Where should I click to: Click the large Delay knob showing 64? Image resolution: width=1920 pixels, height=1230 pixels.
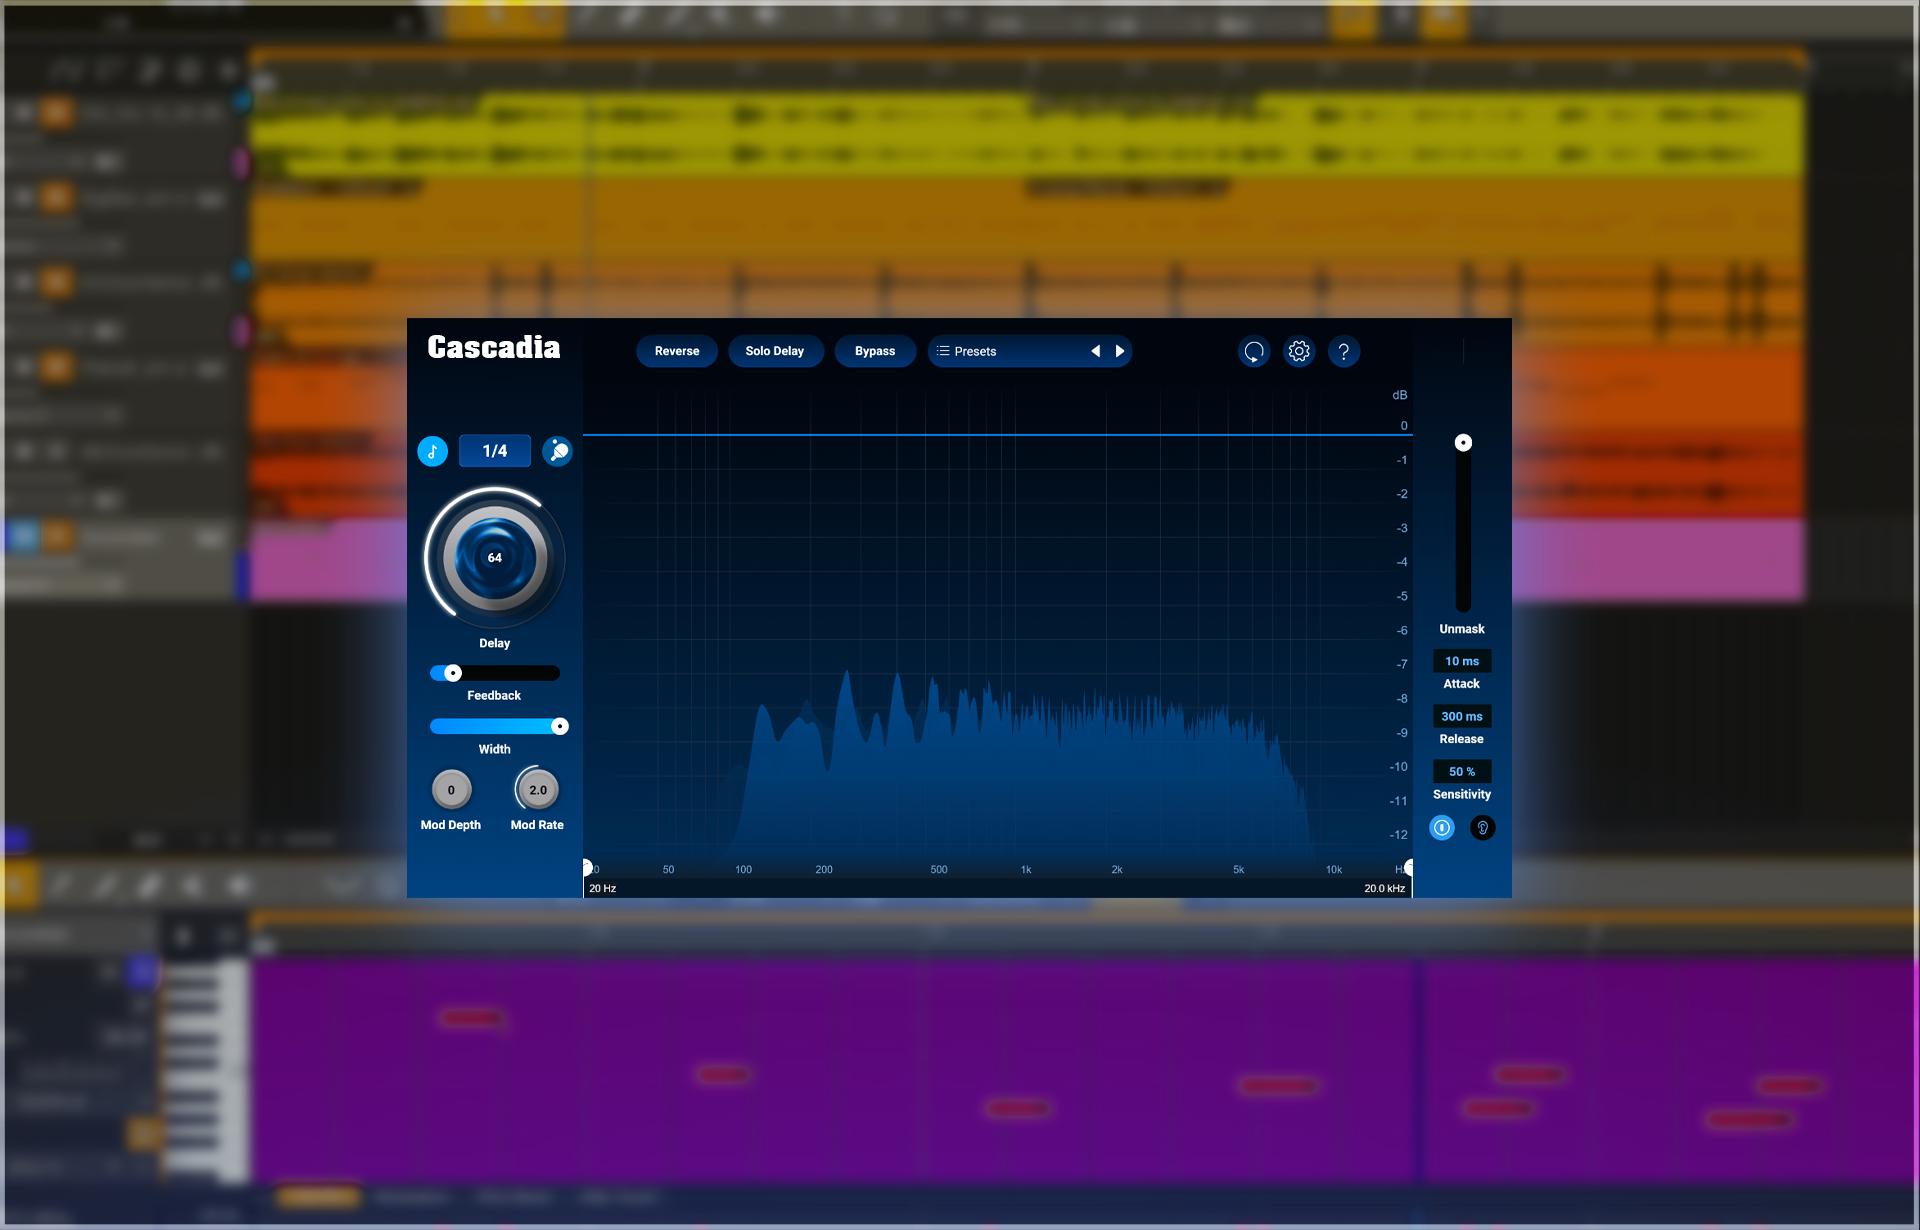[495, 557]
